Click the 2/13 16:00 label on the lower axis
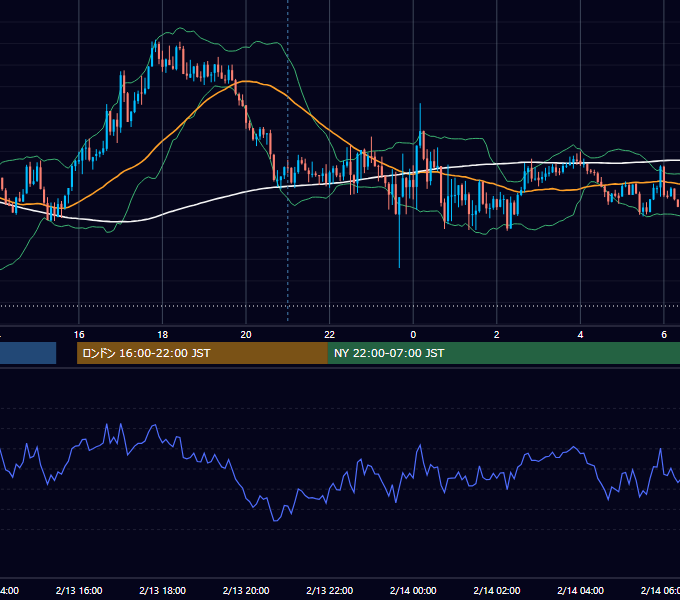Screen dimensions: 680x600 [x=79, y=591]
